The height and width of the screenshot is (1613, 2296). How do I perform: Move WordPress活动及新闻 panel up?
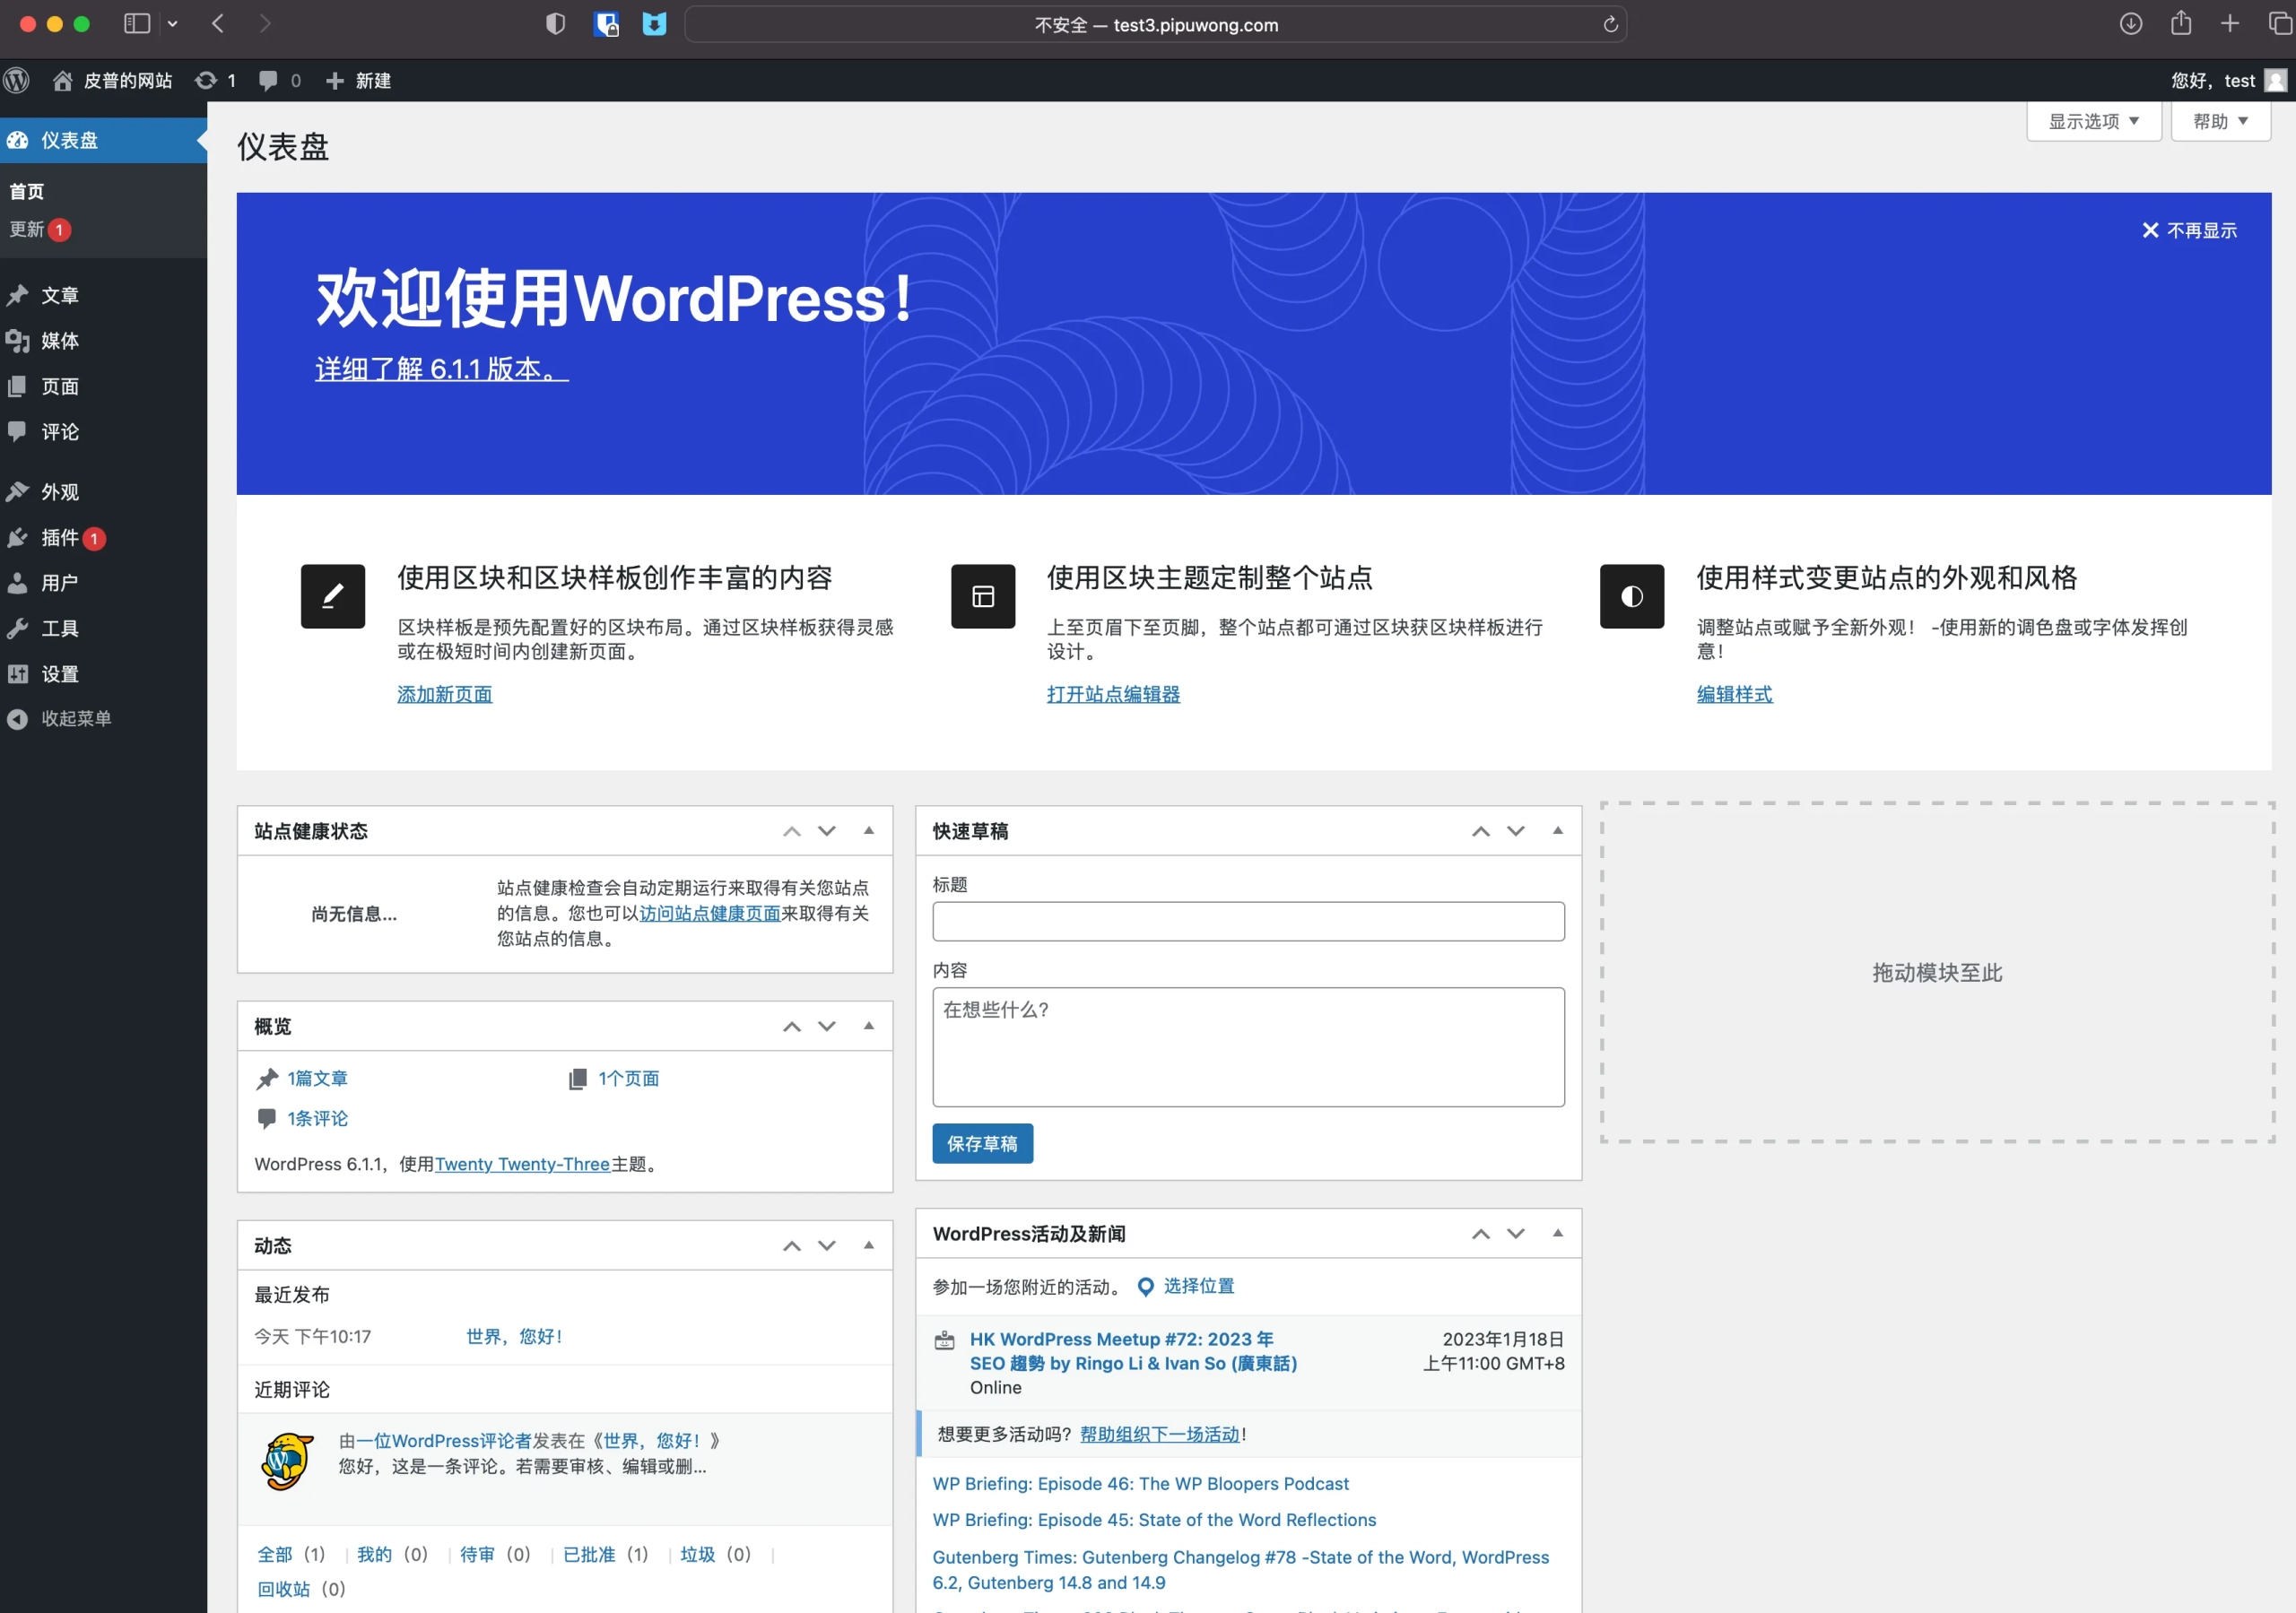1481,1233
